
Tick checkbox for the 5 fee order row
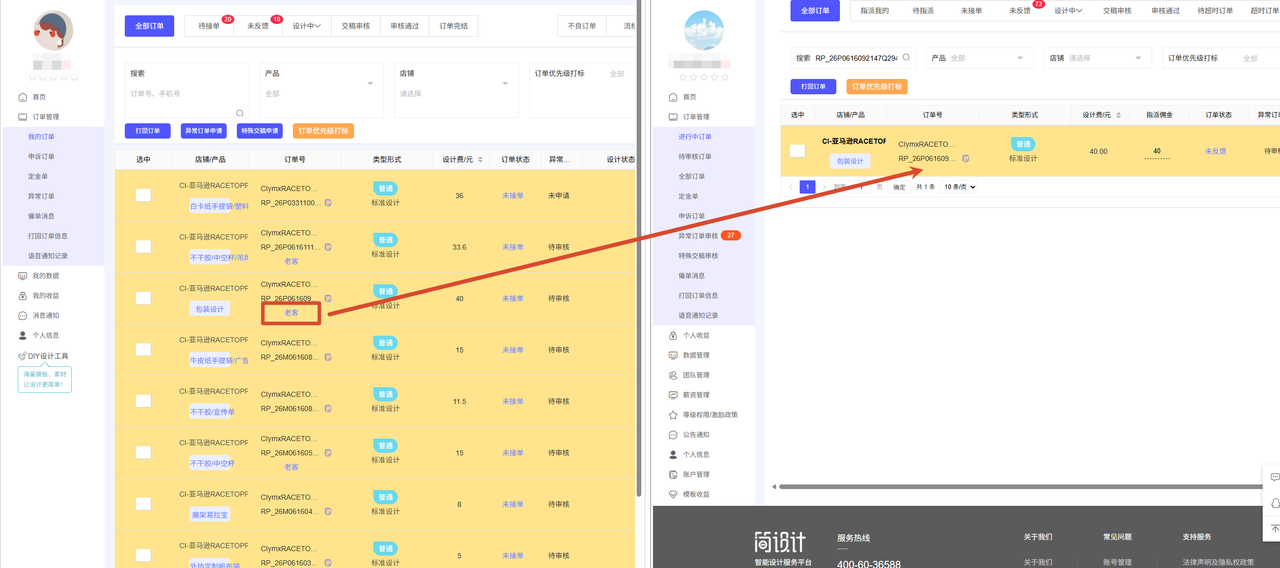point(143,555)
